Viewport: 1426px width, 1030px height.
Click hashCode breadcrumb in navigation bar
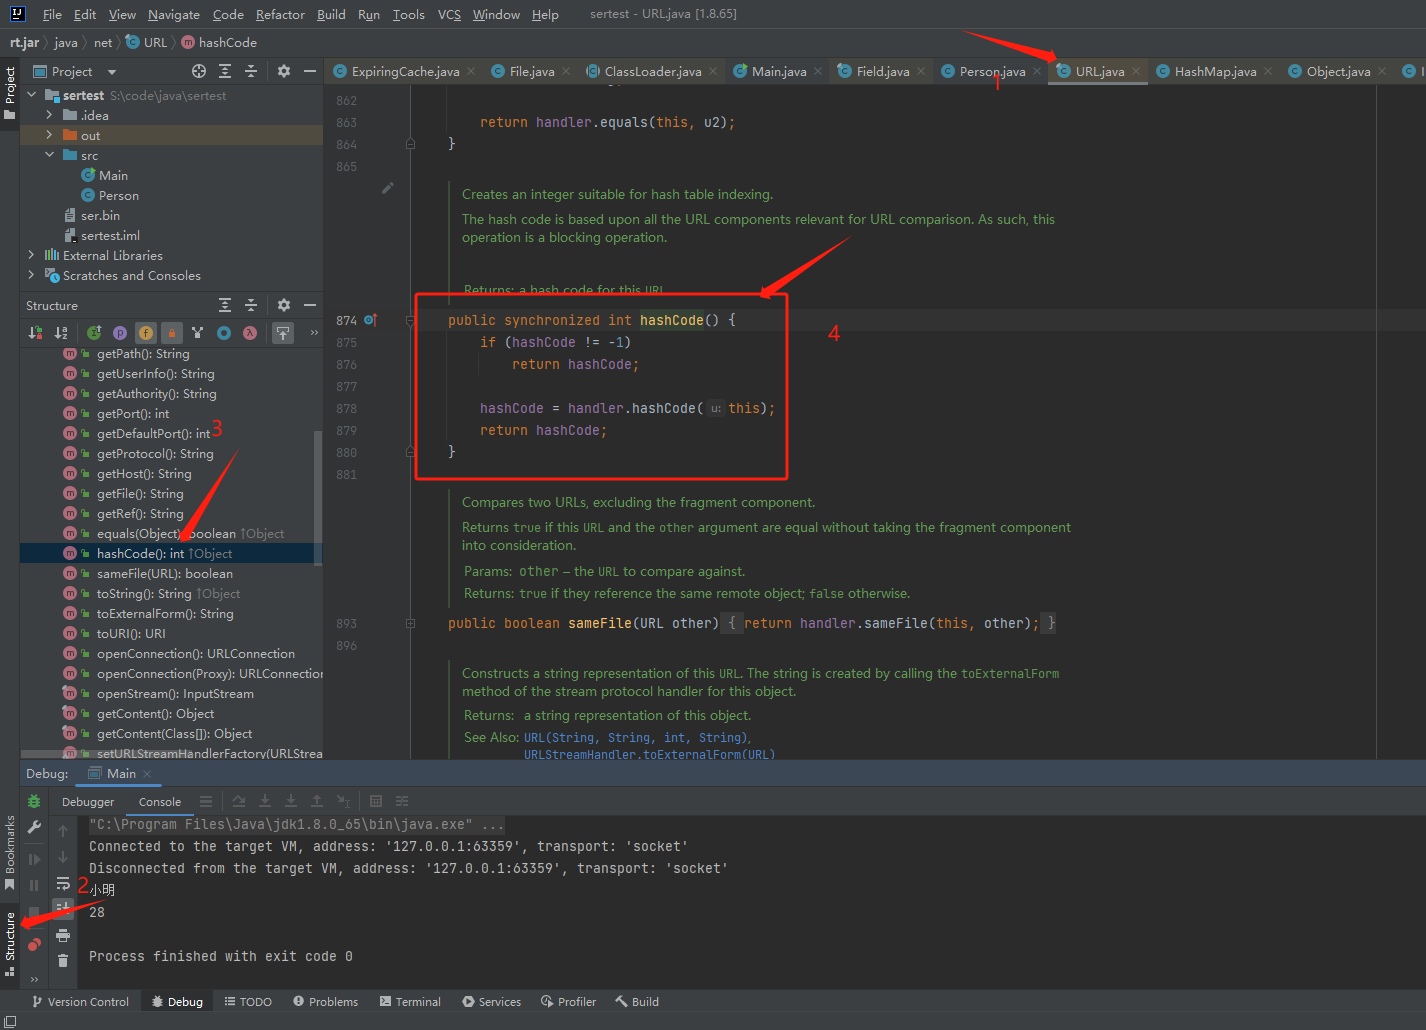[x=219, y=42]
